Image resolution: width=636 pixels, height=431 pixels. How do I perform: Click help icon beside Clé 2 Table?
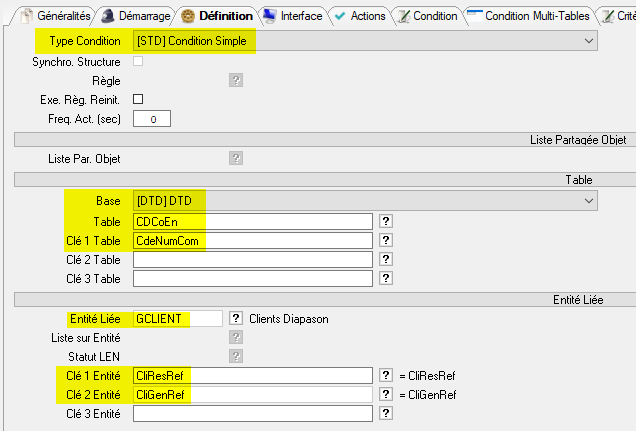[x=385, y=259]
